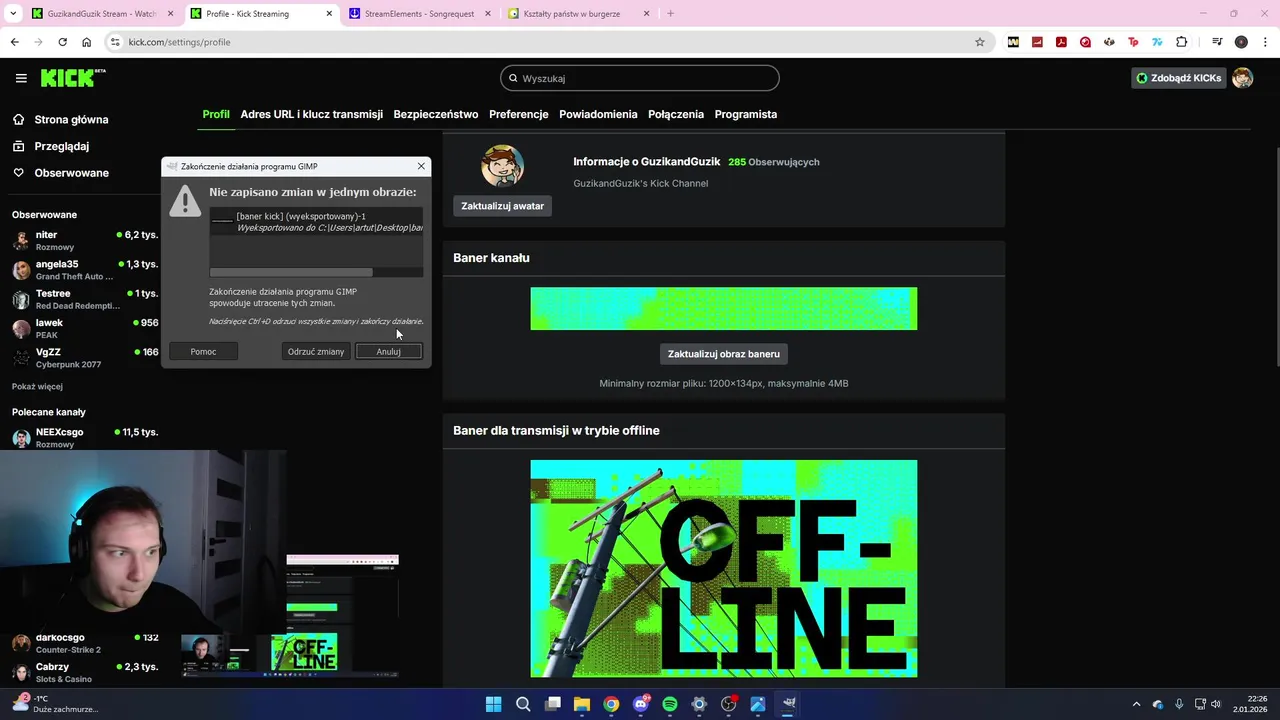Viewport: 1280px width, 720px height.
Task: Switch to GuzikandGuzik Stream browser tab
Action: point(100,14)
